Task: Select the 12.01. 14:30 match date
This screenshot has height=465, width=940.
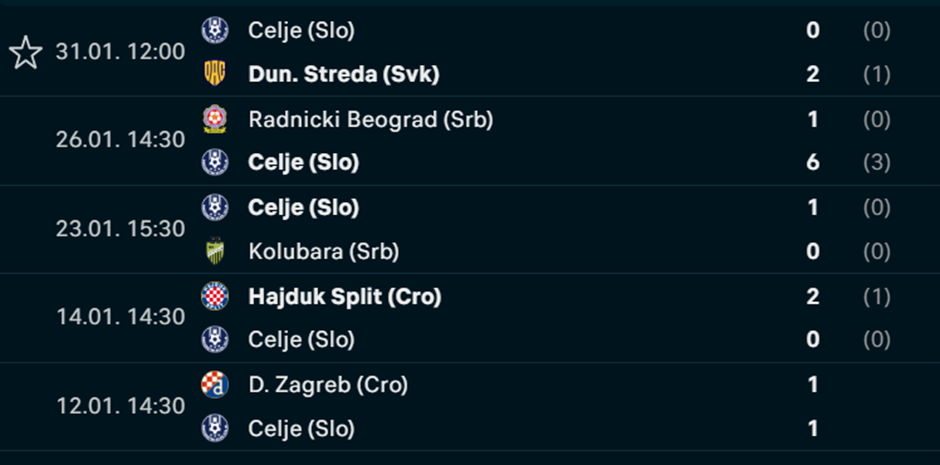Action: (120, 406)
